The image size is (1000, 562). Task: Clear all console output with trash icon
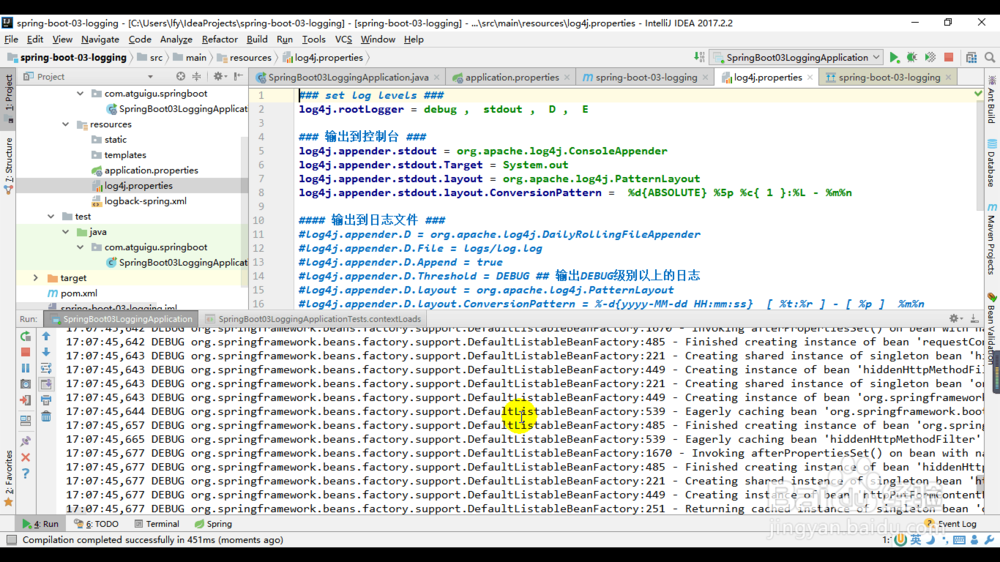46,417
